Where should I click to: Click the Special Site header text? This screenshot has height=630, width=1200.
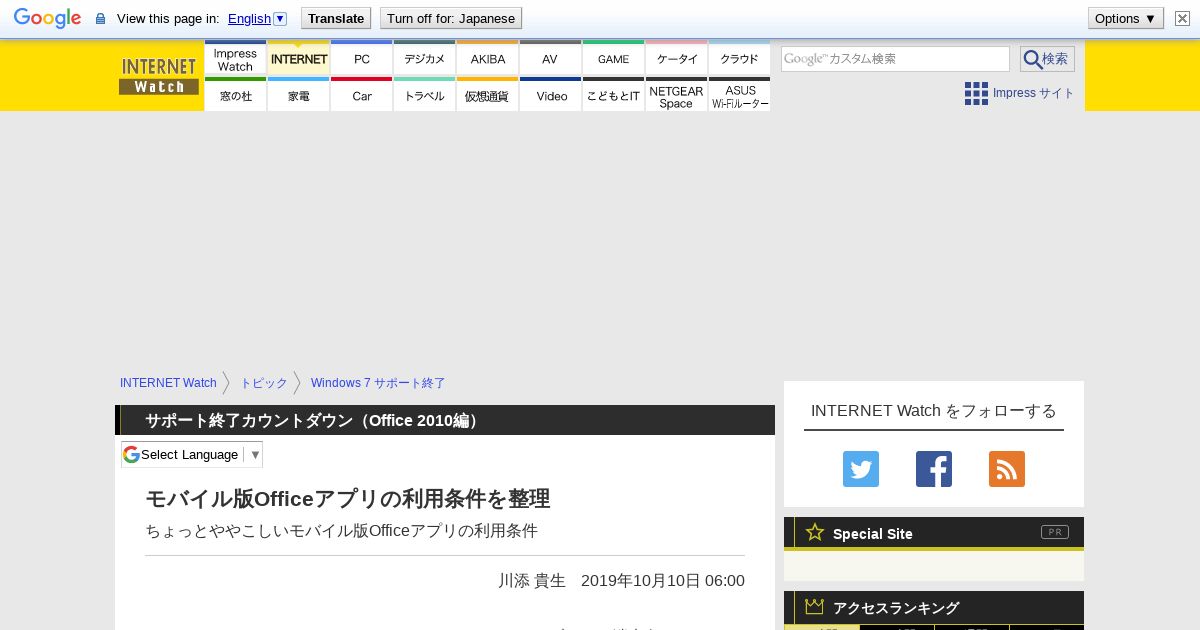pos(873,533)
